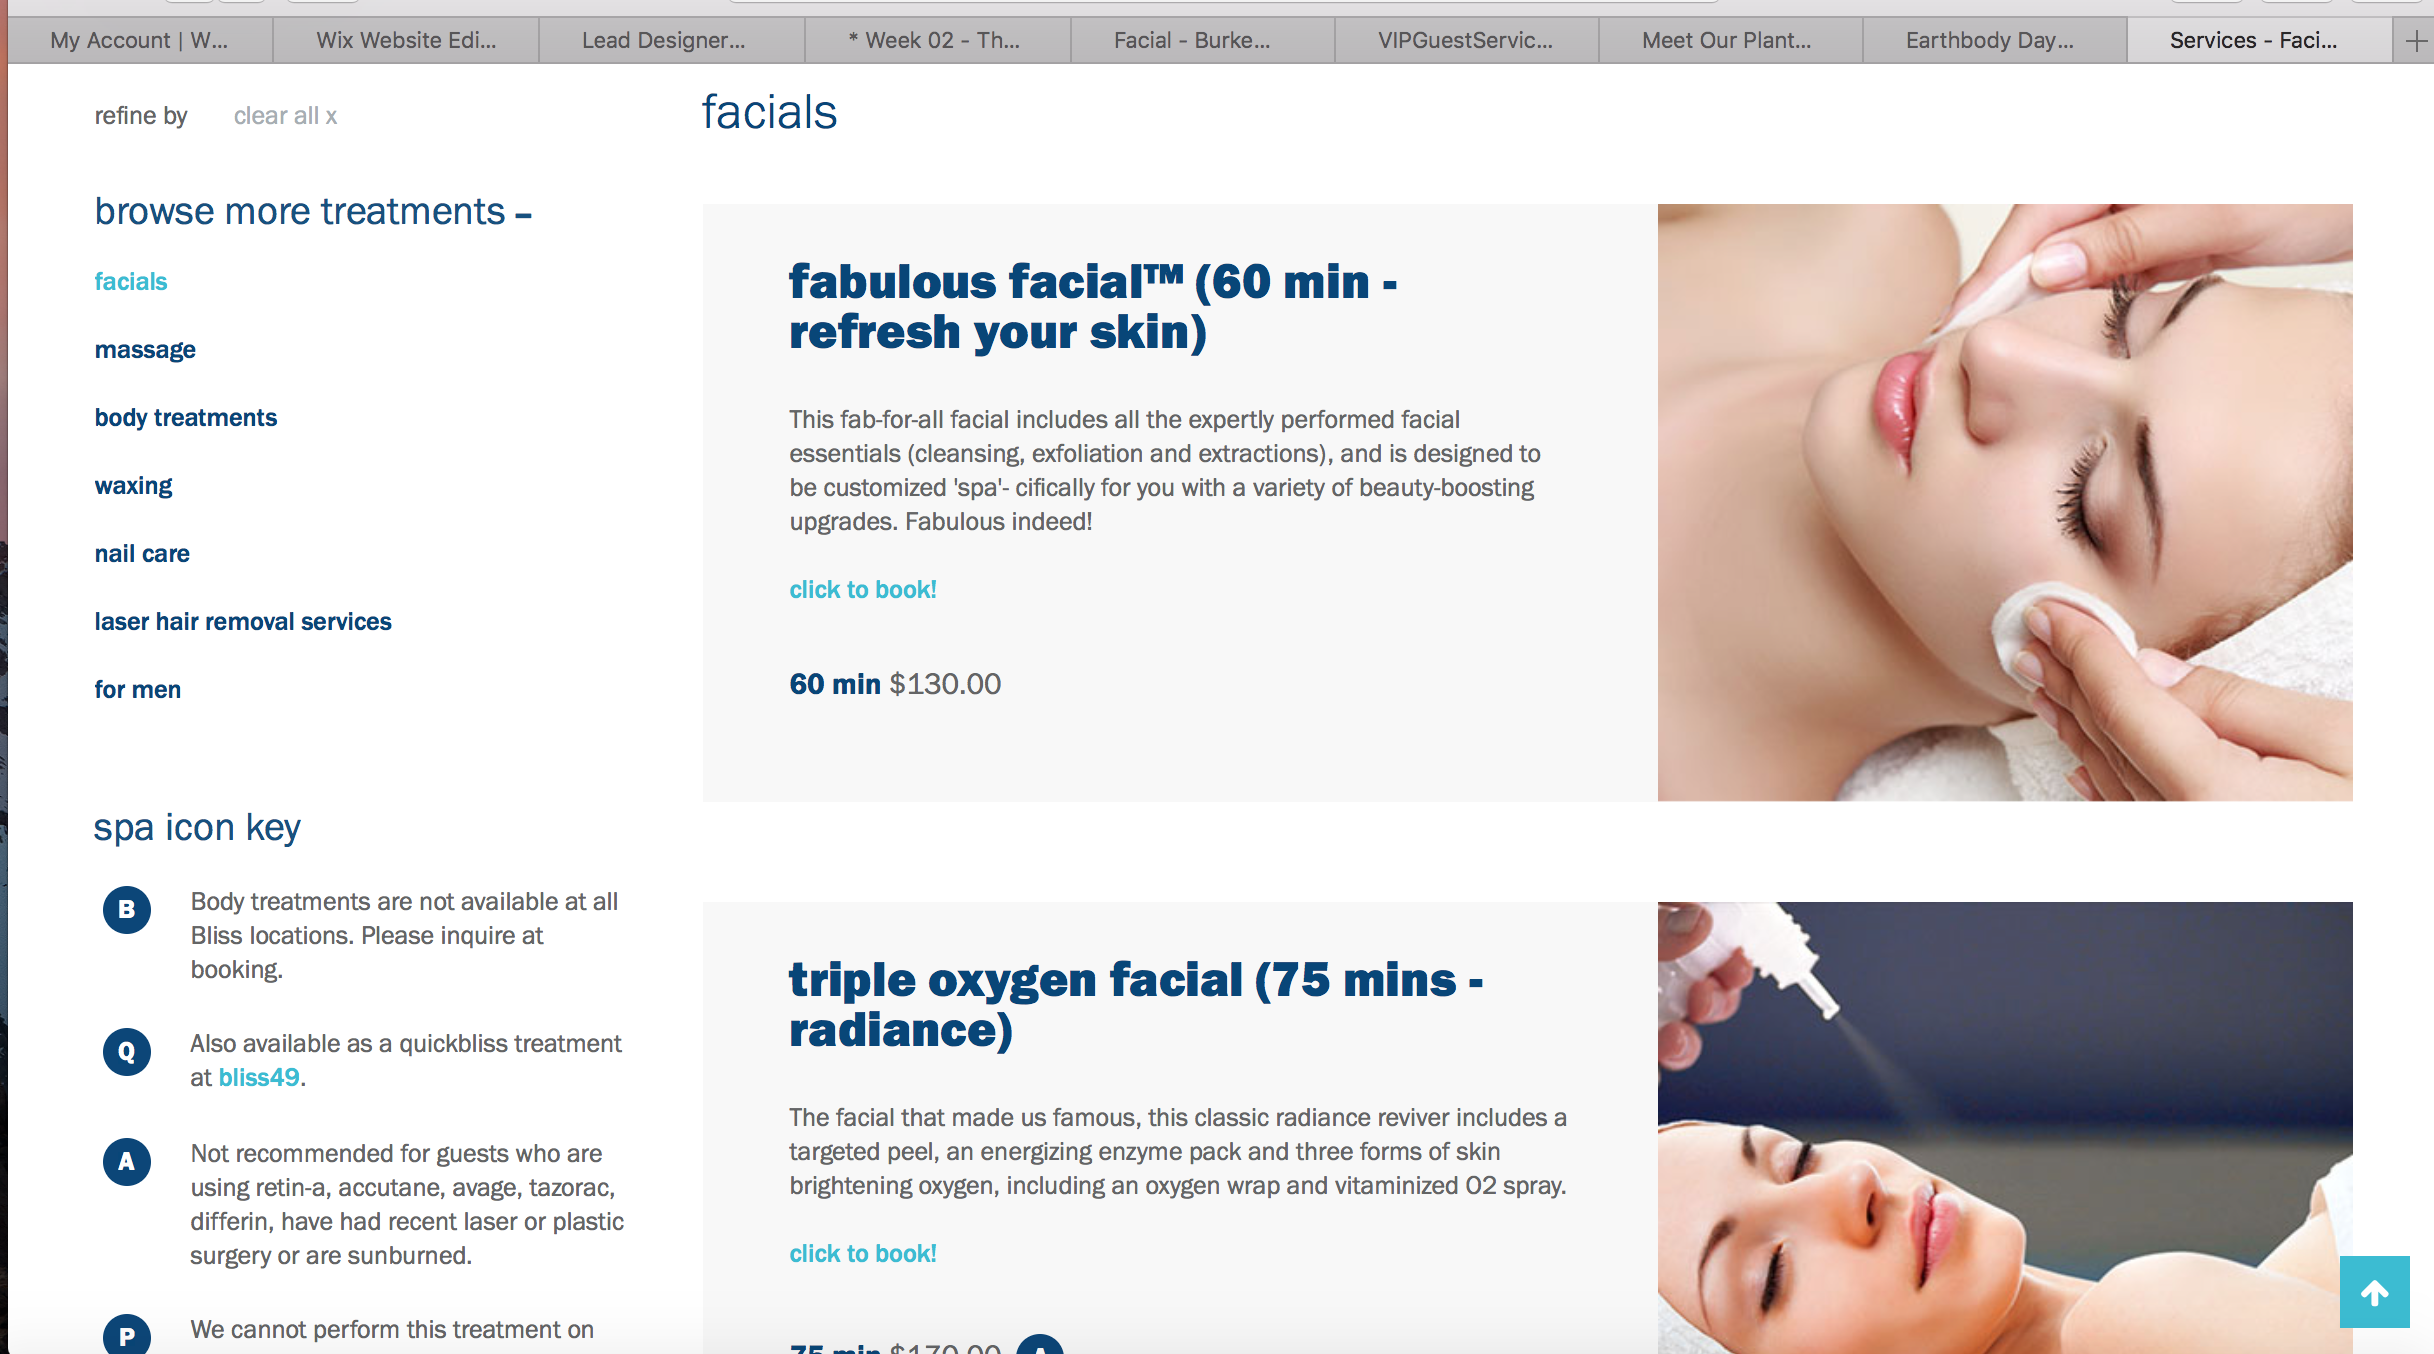
Task: Open the Lead Designer tab
Action: [671, 41]
